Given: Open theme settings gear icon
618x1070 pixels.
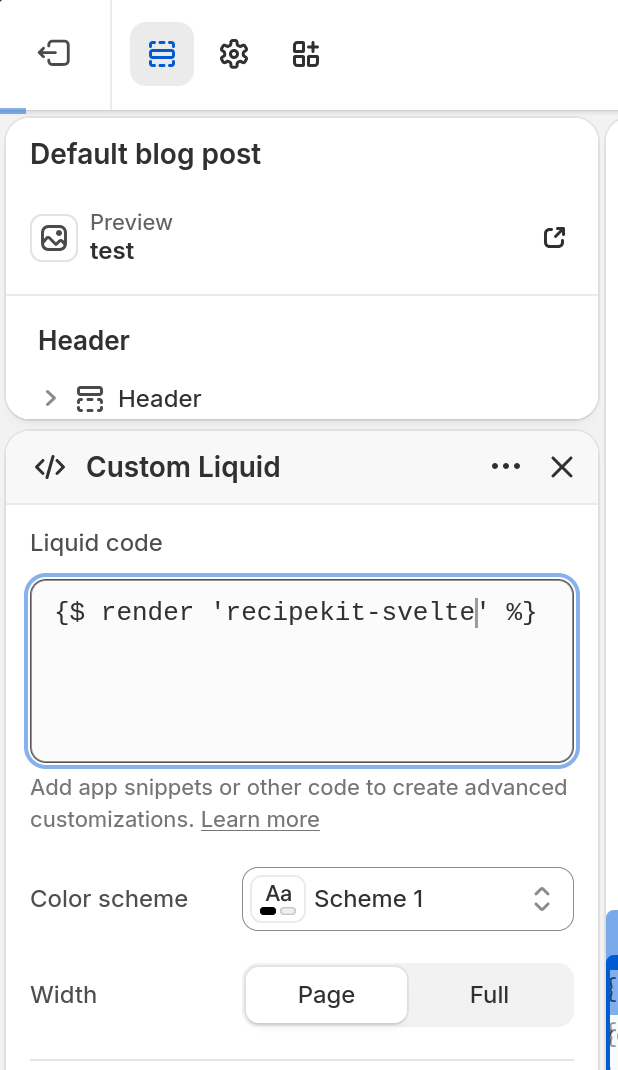Looking at the screenshot, I should tap(234, 54).
